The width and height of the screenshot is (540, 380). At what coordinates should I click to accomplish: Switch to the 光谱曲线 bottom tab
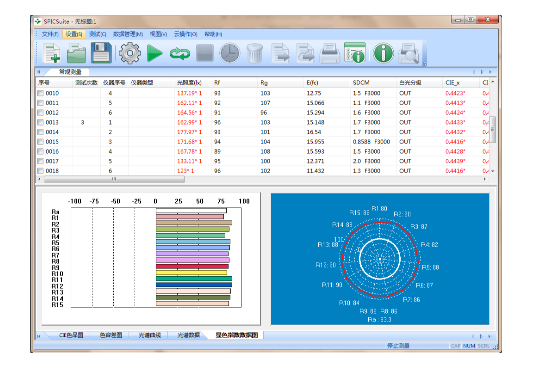[x=150, y=335]
